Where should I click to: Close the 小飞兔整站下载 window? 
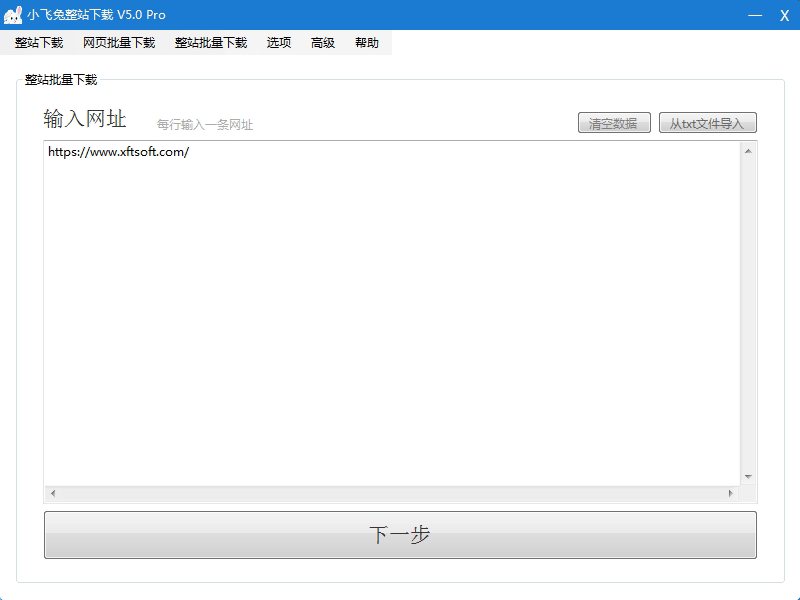tap(785, 15)
